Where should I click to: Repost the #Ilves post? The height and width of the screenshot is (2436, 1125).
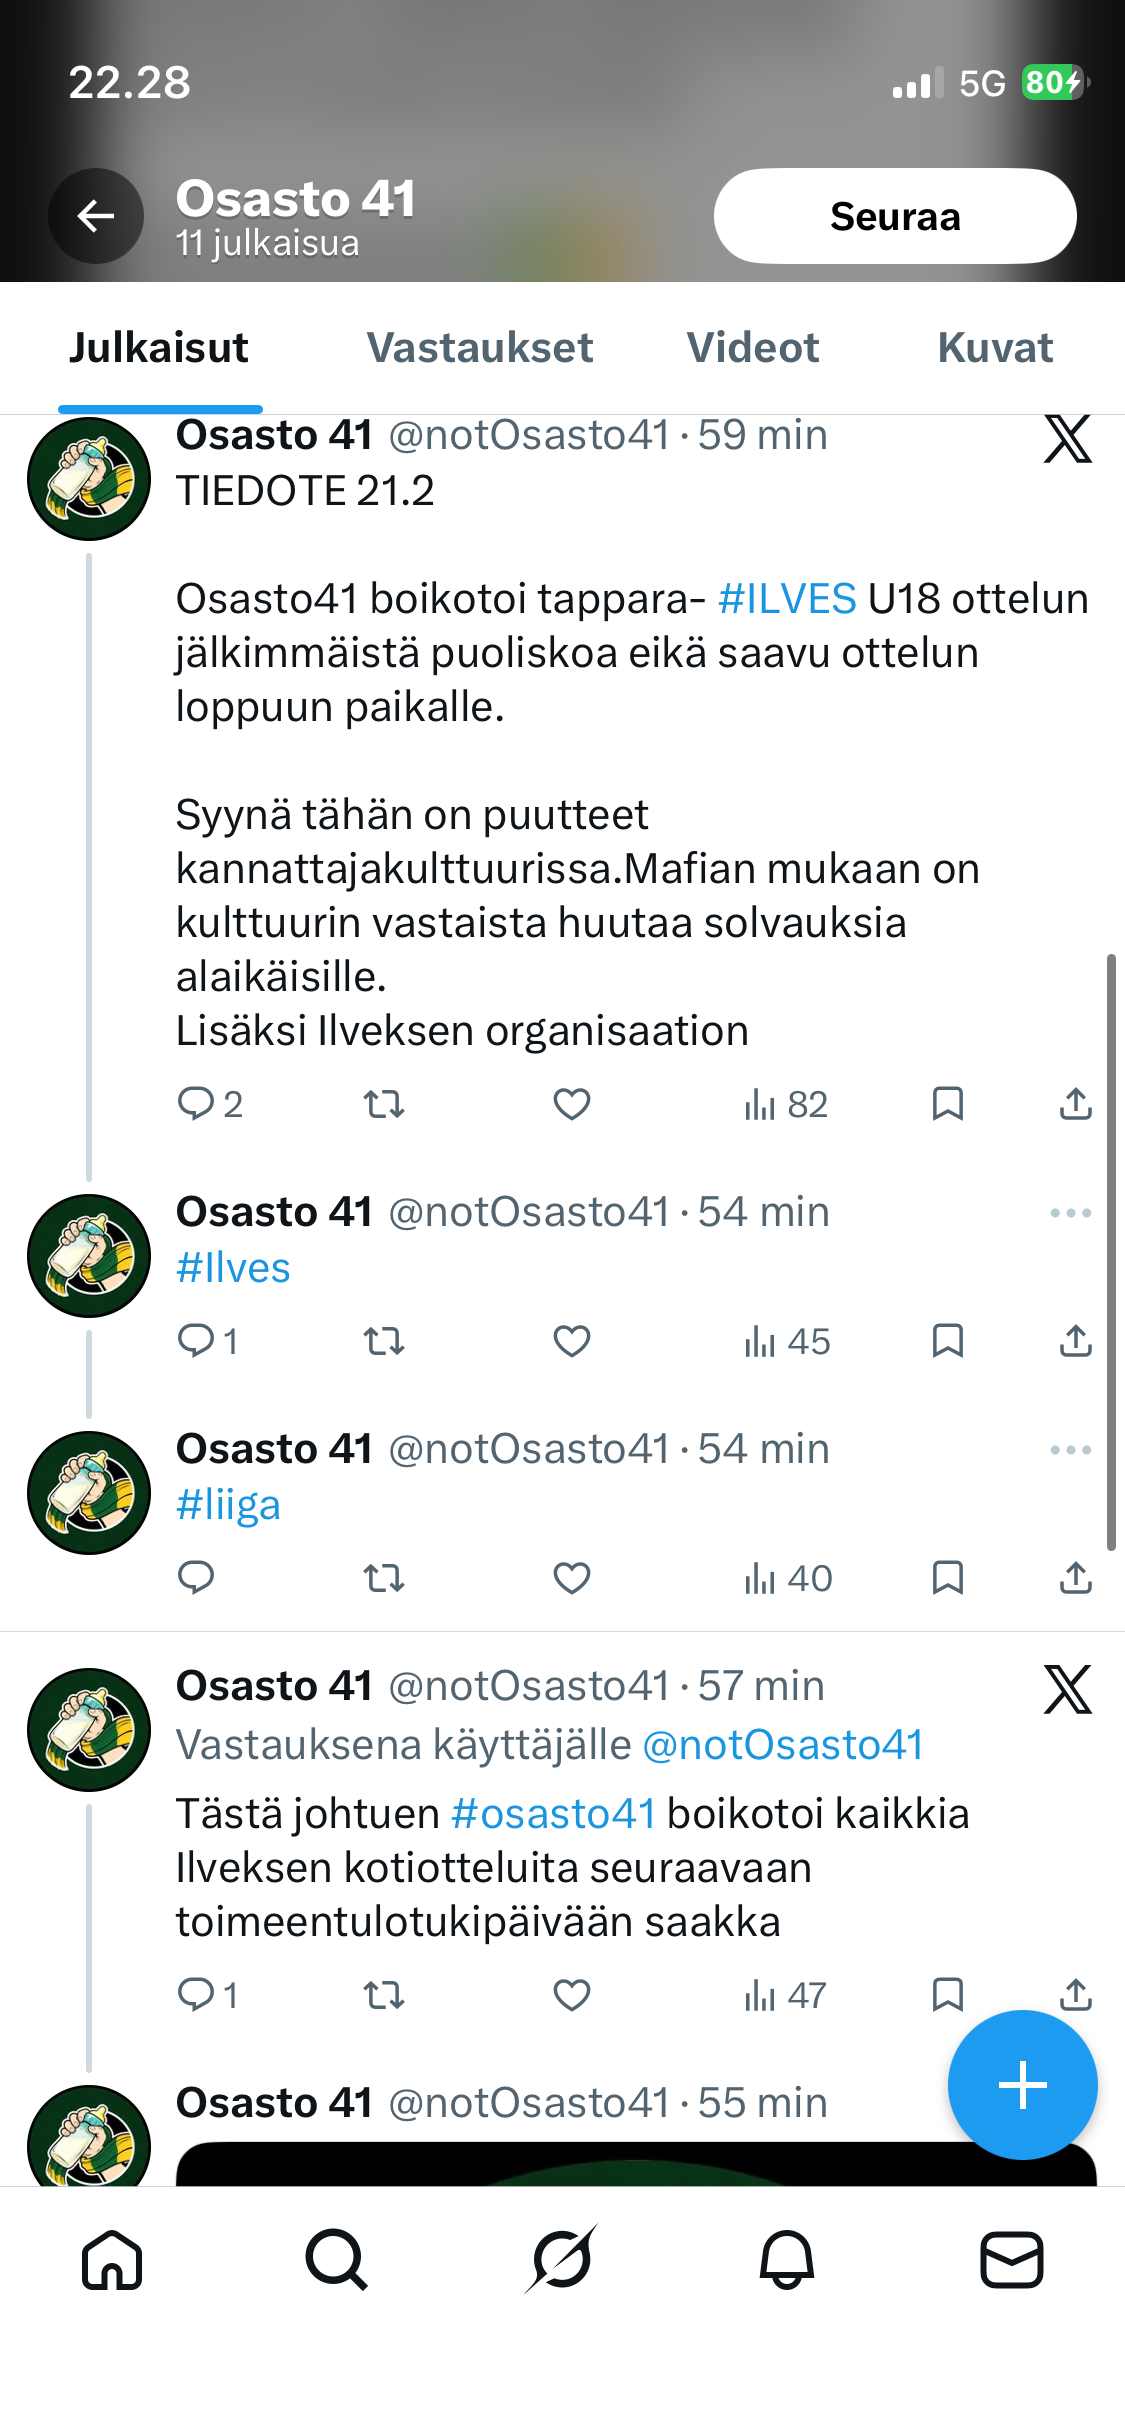[384, 1341]
